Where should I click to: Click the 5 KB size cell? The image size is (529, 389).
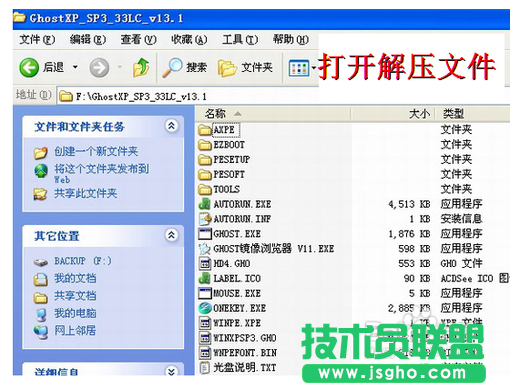click(x=420, y=293)
